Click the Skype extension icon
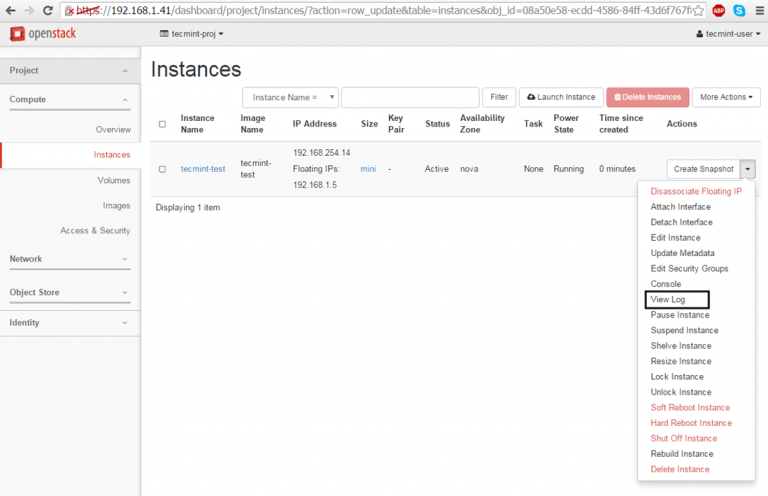768x496 pixels. point(738,10)
